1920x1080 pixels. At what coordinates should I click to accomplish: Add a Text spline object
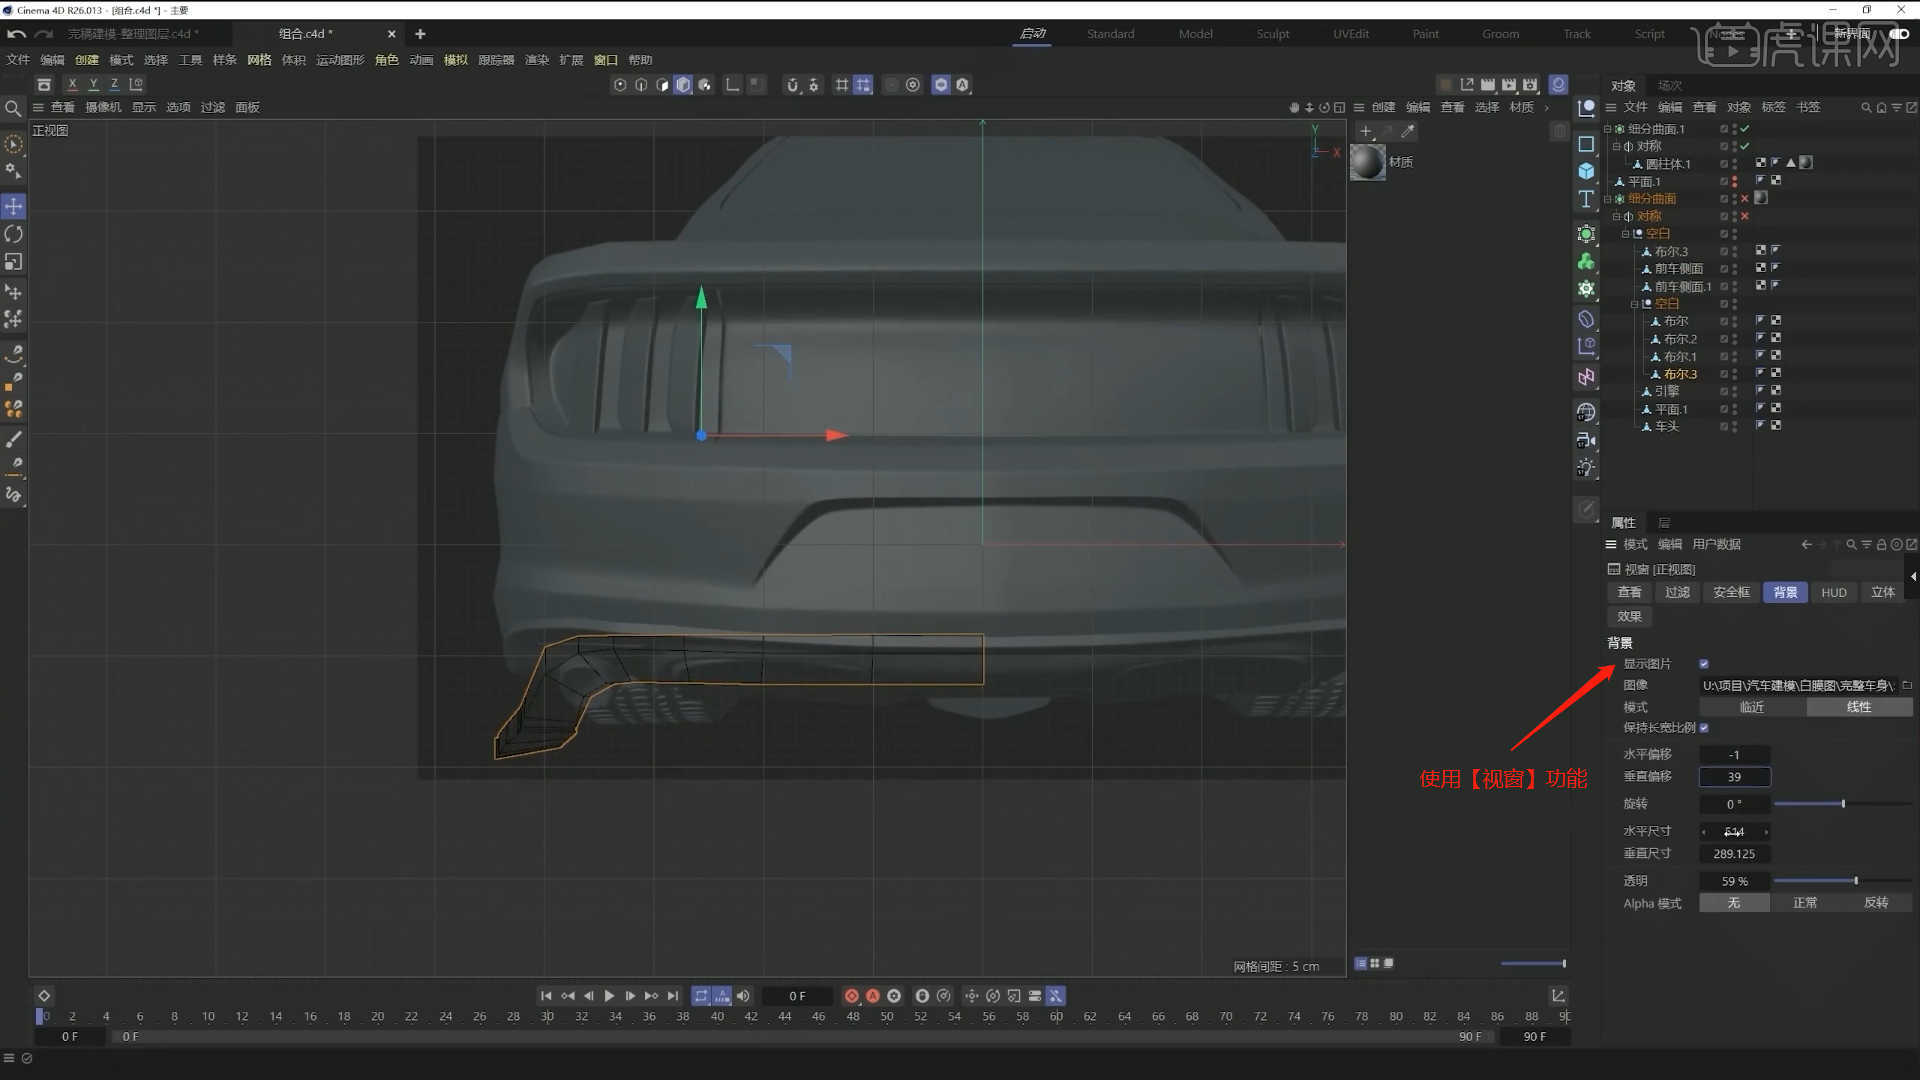[1586, 199]
